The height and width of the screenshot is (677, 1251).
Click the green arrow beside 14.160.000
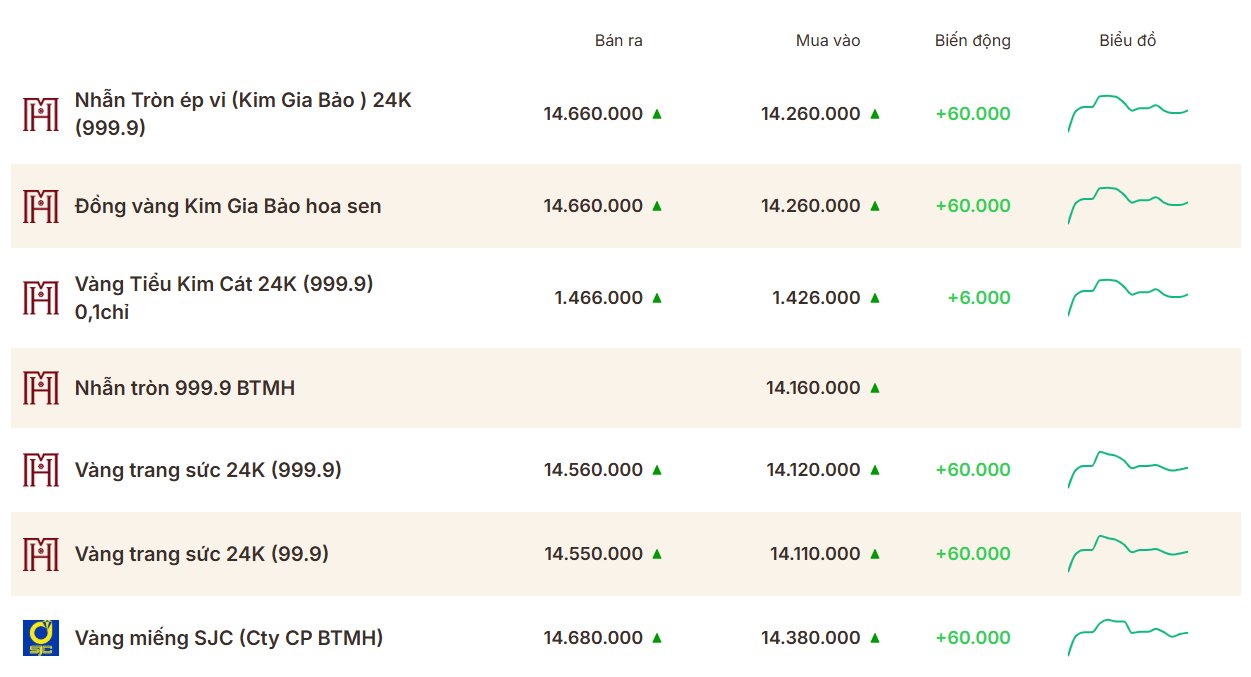875,387
